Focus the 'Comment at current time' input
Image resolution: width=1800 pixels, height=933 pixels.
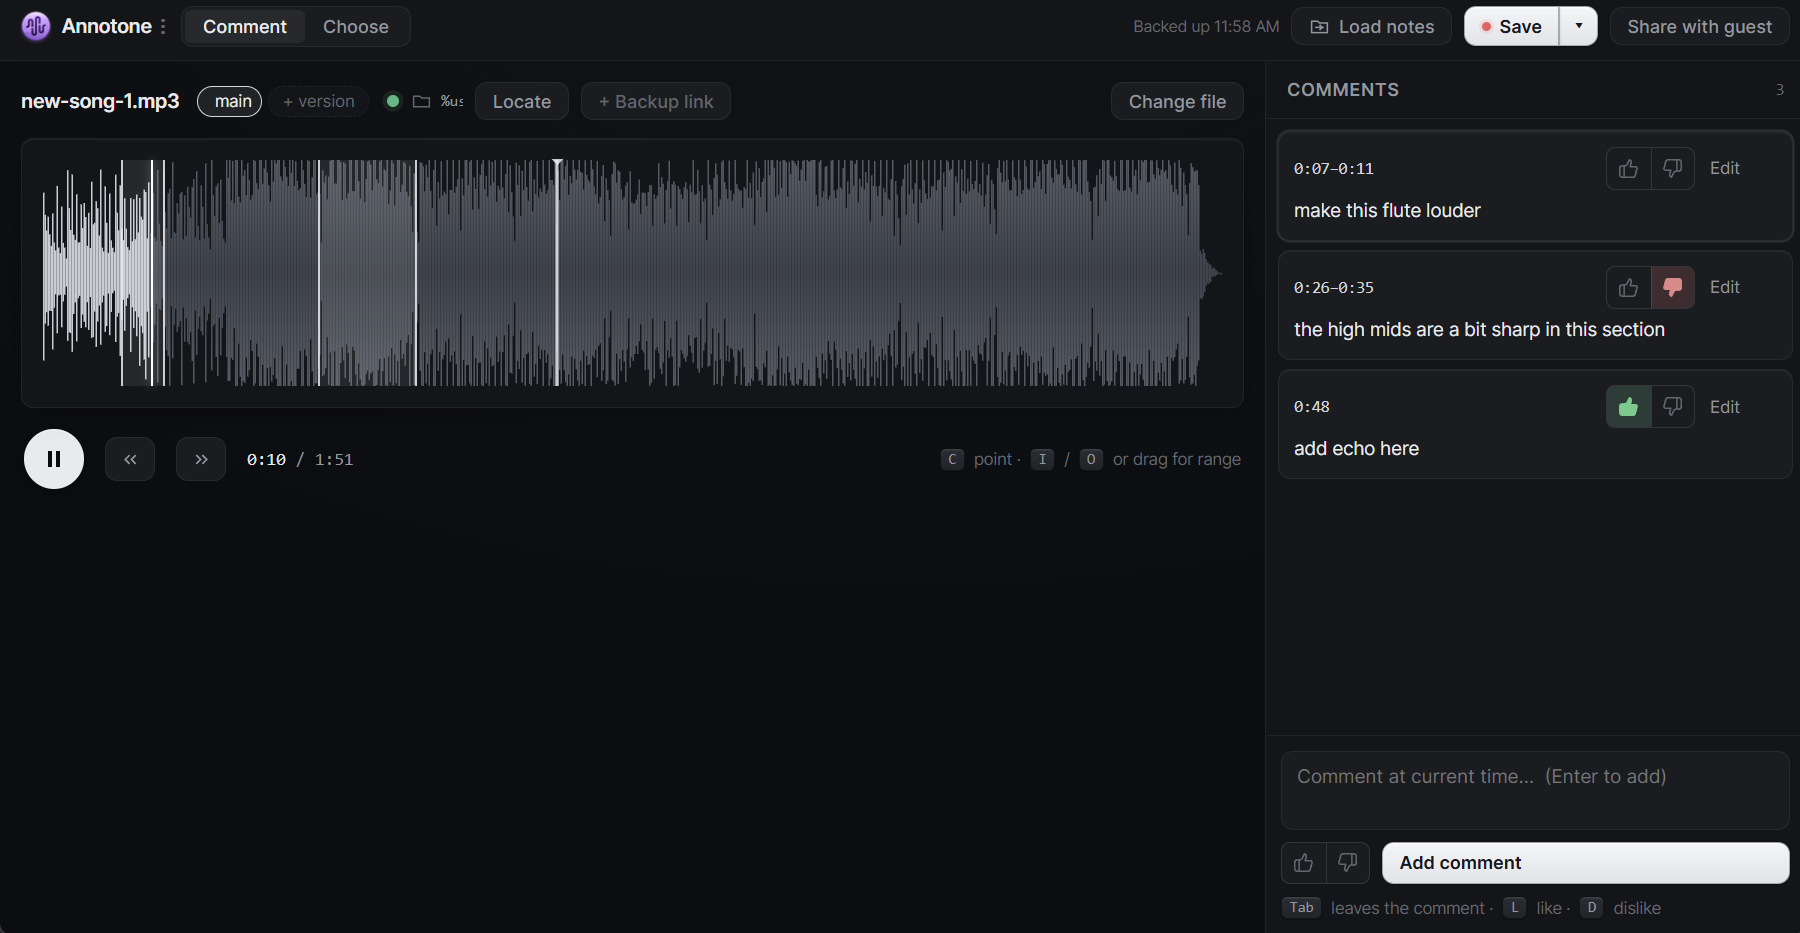pyautogui.click(x=1535, y=790)
